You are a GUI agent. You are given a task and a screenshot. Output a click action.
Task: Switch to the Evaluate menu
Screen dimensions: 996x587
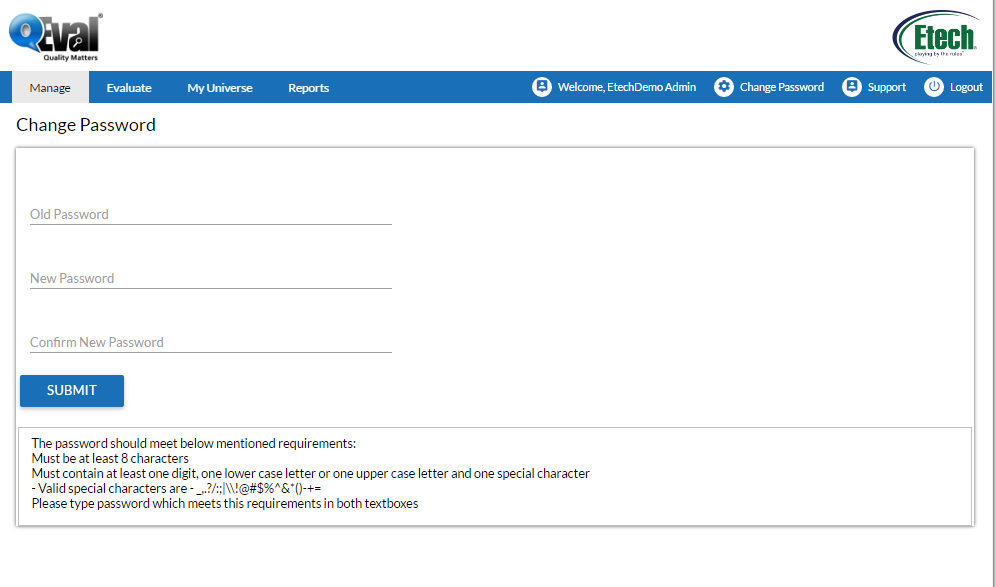click(129, 88)
